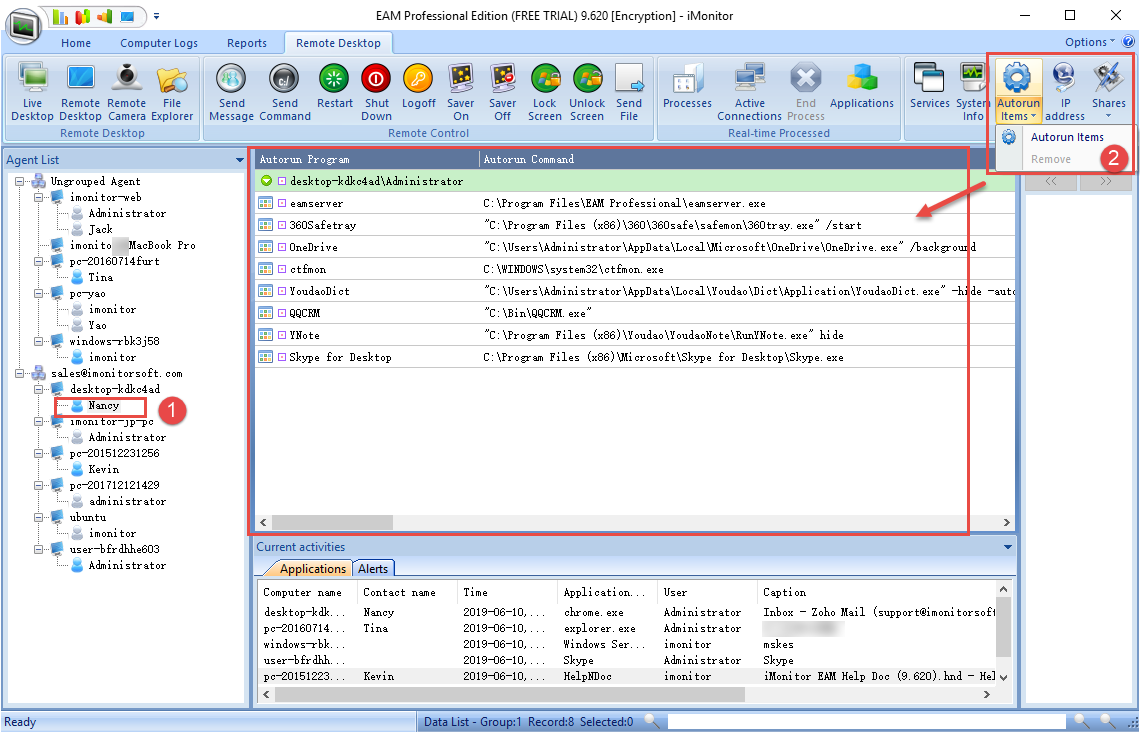Select the OneDrive autorun row
The width and height of the screenshot is (1140, 733).
tap(634, 247)
